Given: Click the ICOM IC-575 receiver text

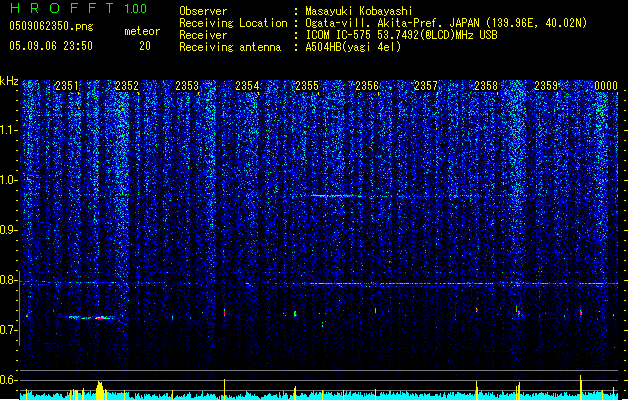Looking at the screenshot, I should [401, 35].
